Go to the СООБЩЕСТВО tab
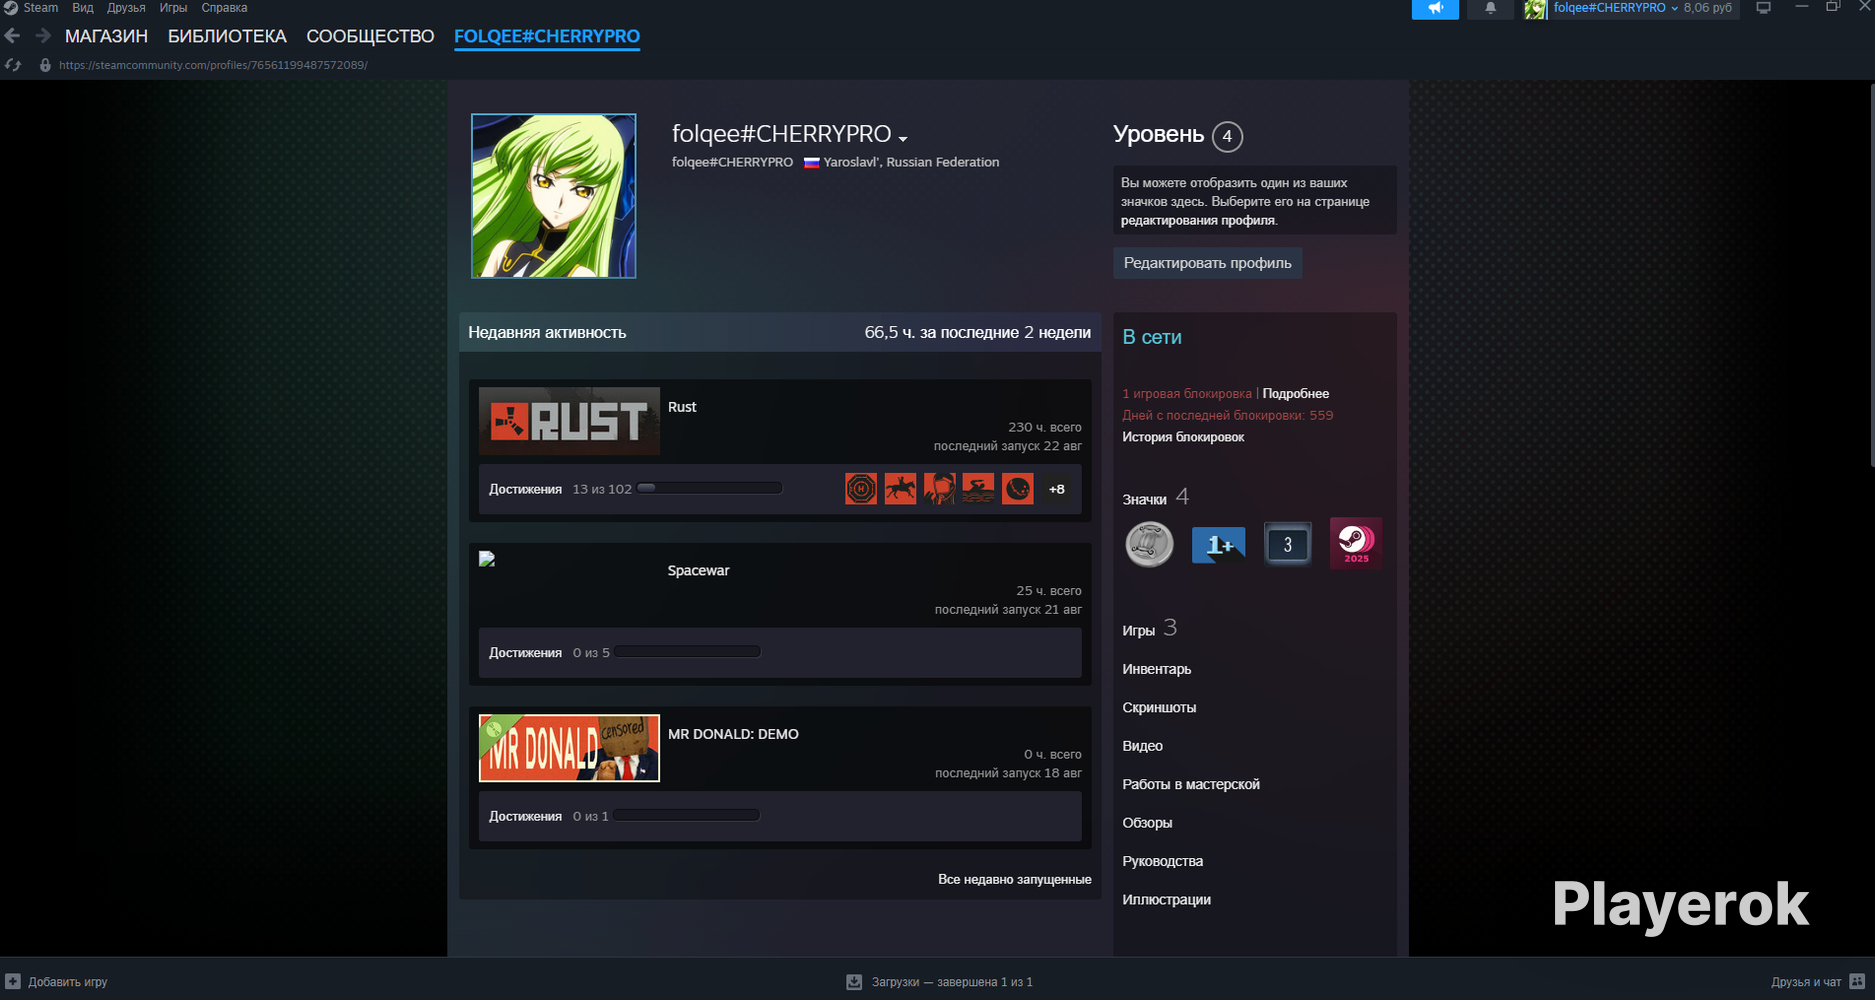 [x=370, y=37]
